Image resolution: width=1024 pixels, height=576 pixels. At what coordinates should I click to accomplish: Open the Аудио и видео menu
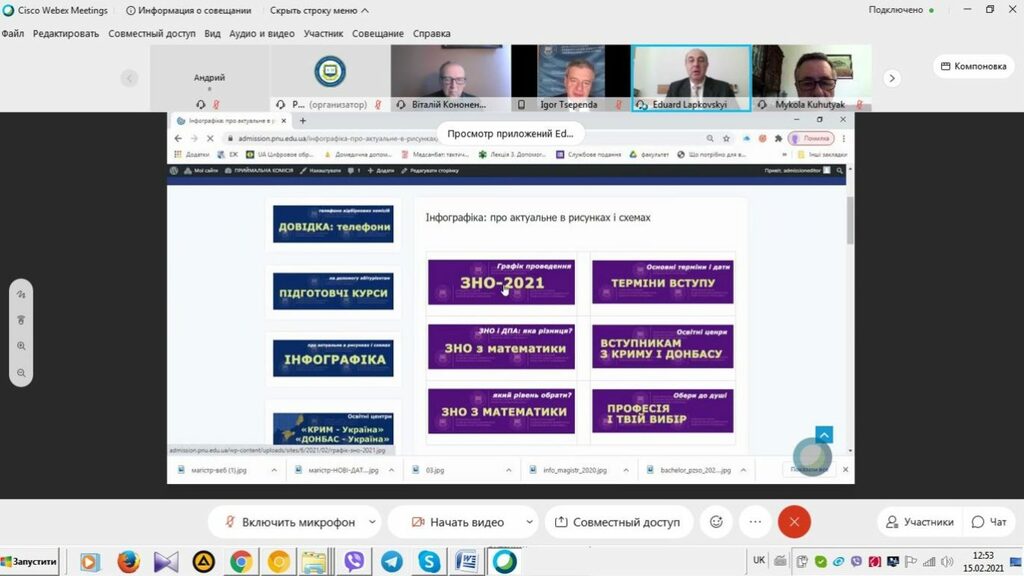point(262,33)
